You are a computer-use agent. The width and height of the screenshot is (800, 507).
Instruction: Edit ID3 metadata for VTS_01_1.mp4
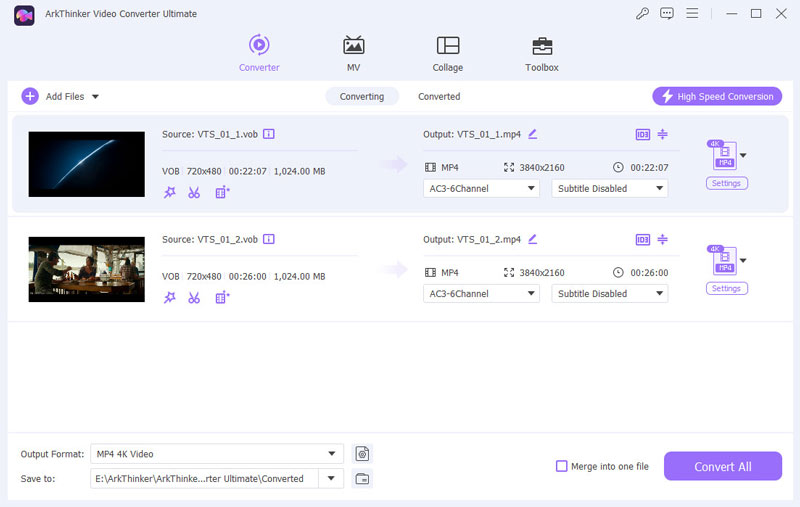point(643,135)
